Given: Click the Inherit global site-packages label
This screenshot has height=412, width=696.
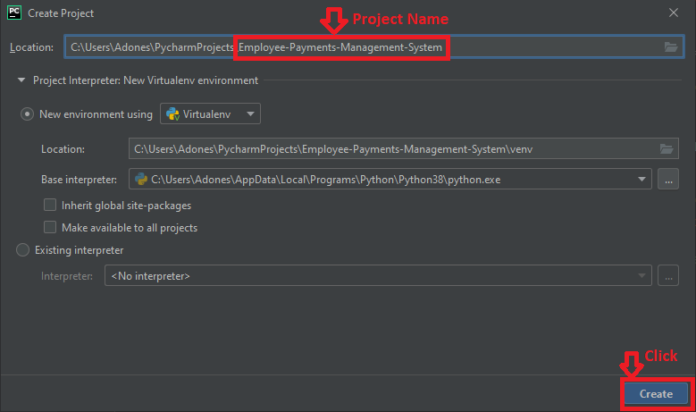Looking at the screenshot, I should click(x=126, y=206).
